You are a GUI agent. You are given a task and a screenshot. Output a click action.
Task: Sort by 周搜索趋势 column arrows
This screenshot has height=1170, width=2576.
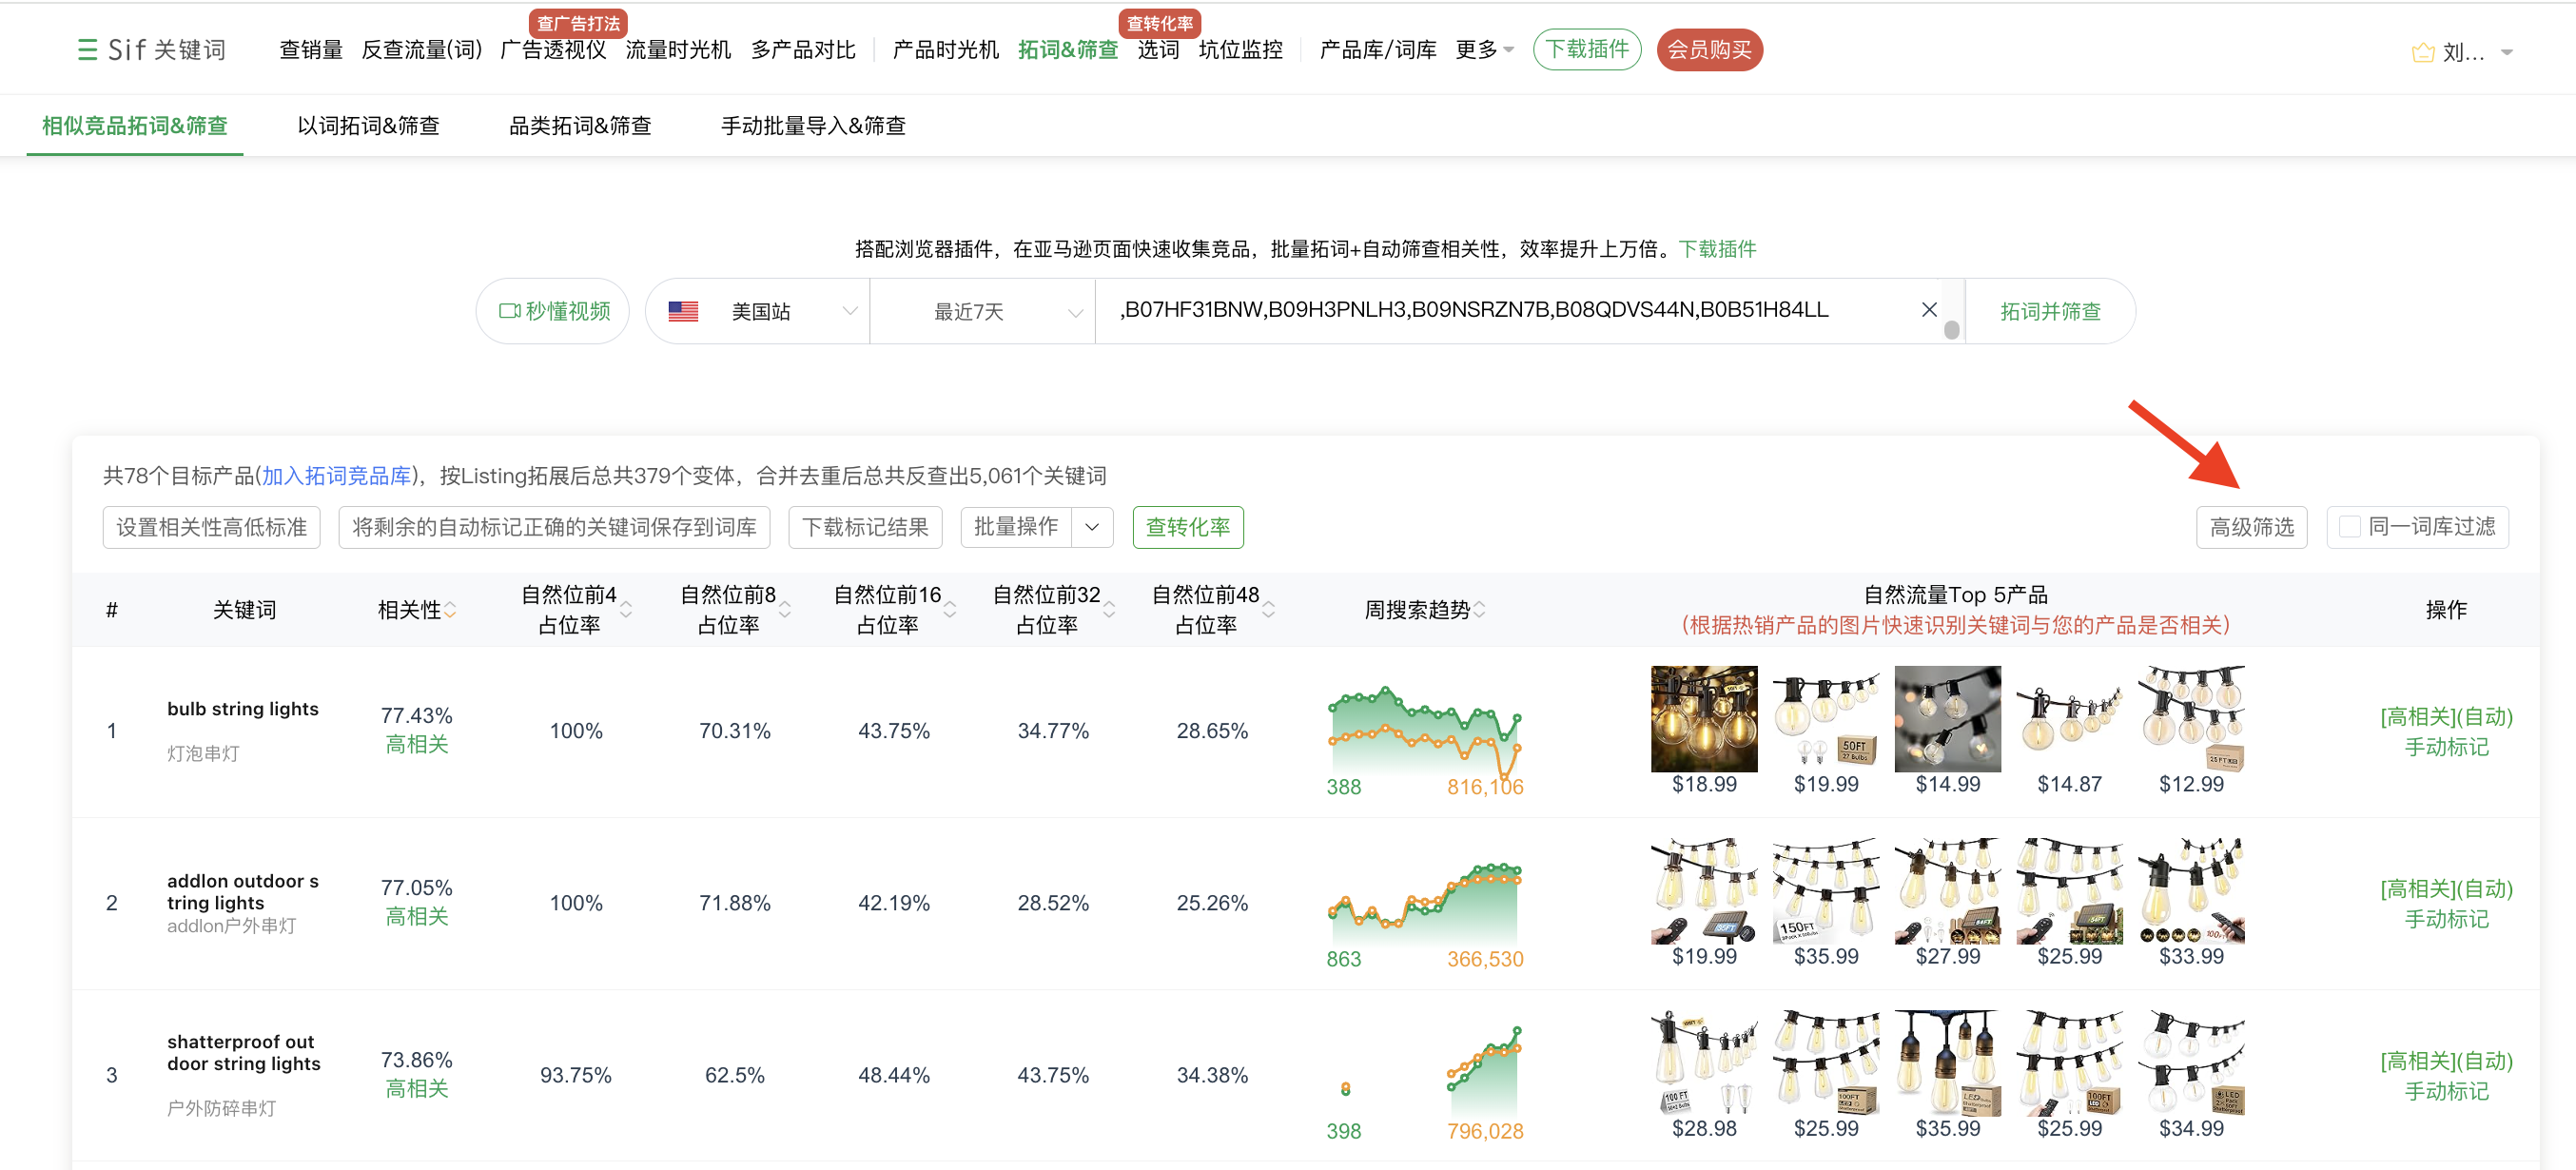coord(1479,610)
